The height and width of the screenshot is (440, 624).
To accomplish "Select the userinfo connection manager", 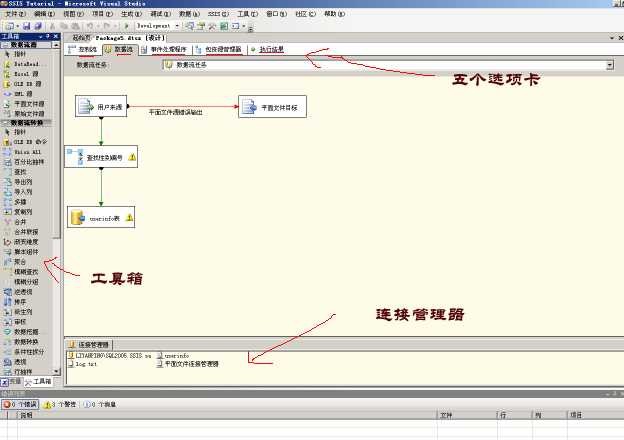I will click(x=173, y=356).
